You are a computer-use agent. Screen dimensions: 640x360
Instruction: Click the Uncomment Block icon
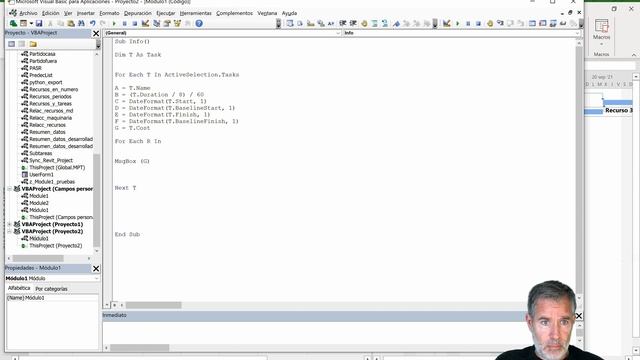click(x=385, y=23)
